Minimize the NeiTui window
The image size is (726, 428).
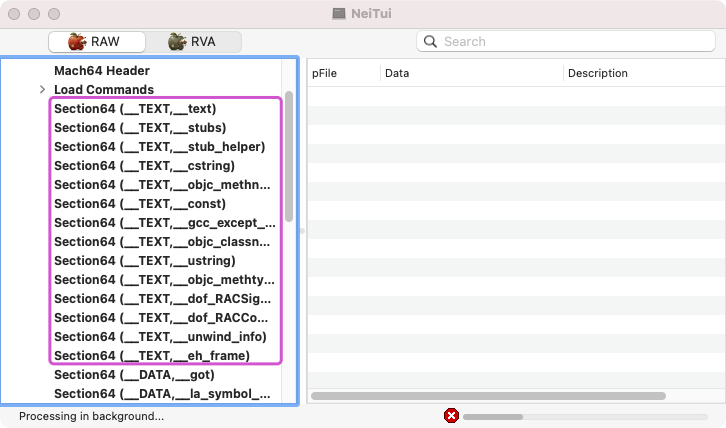pos(34,14)
